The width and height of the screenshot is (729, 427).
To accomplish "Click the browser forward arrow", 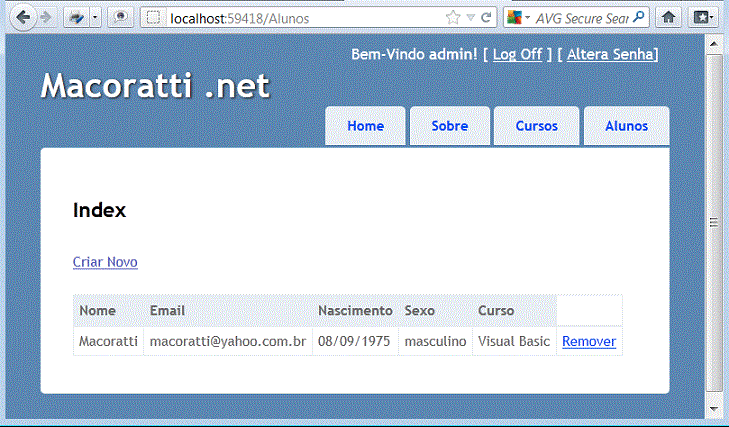I will click(x=46, y=18).
